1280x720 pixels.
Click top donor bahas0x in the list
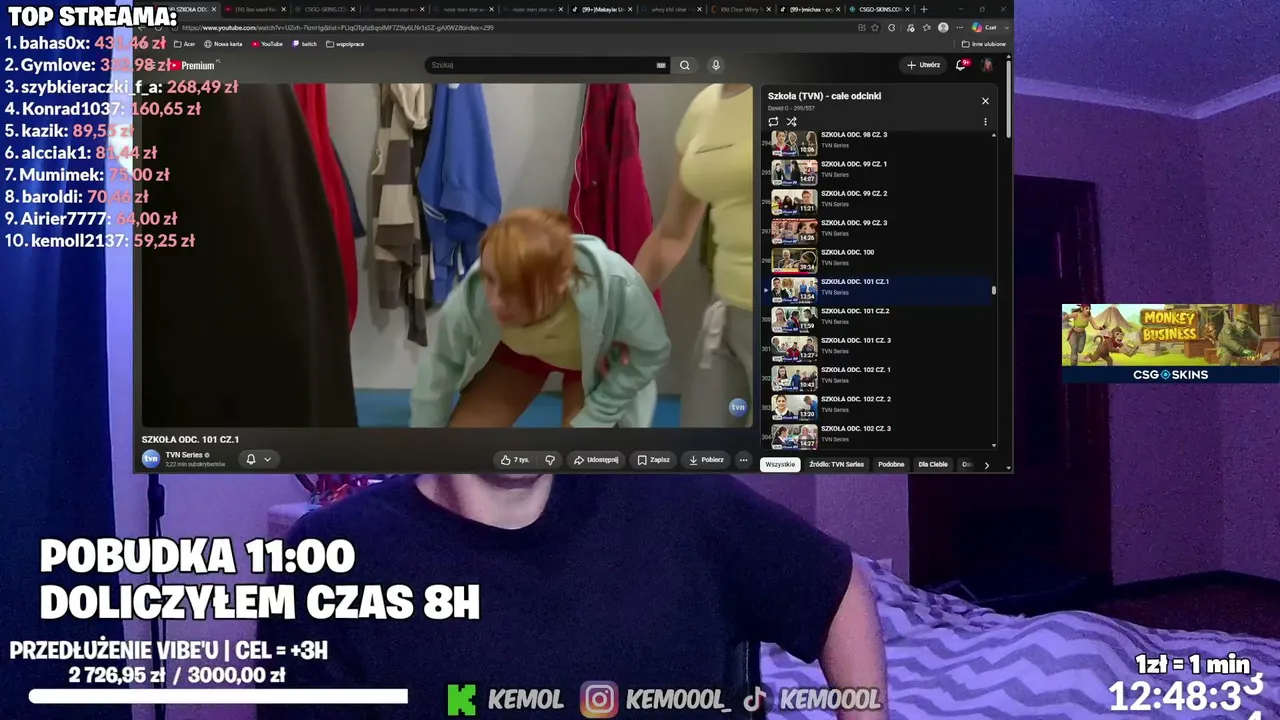coord(85,43)
